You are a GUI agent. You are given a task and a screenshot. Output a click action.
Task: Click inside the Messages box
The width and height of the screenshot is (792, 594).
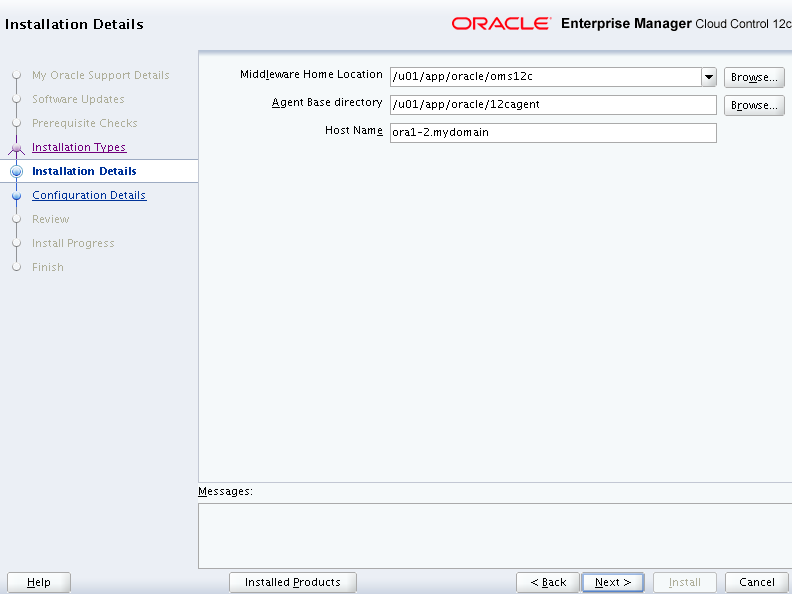pyautogui.click(x=494, y=535)
